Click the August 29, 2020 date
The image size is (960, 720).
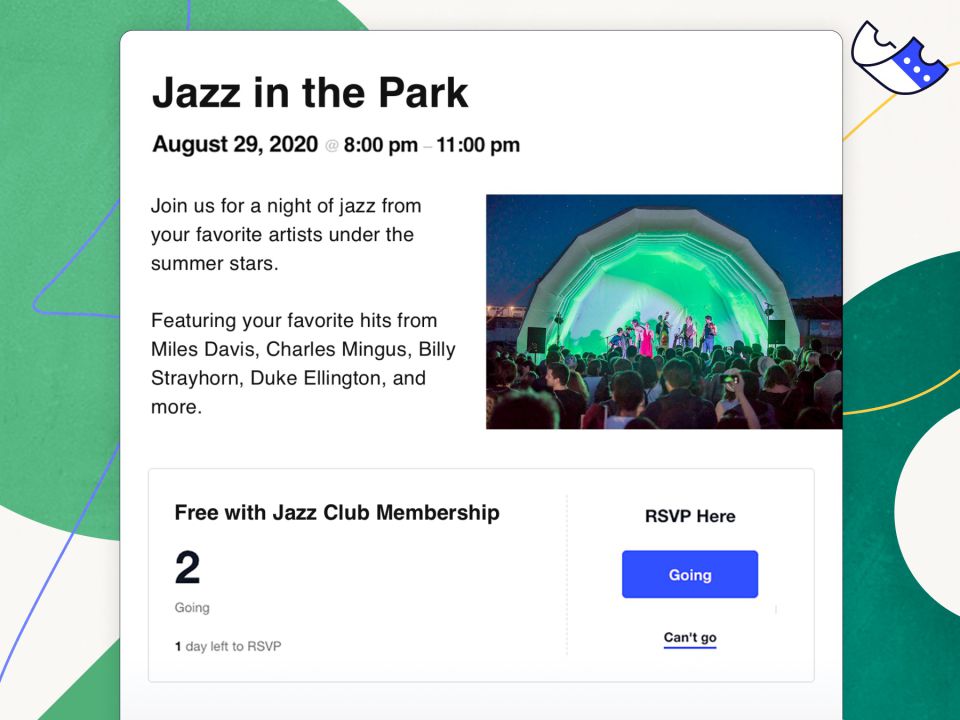(x=235, y=144)
